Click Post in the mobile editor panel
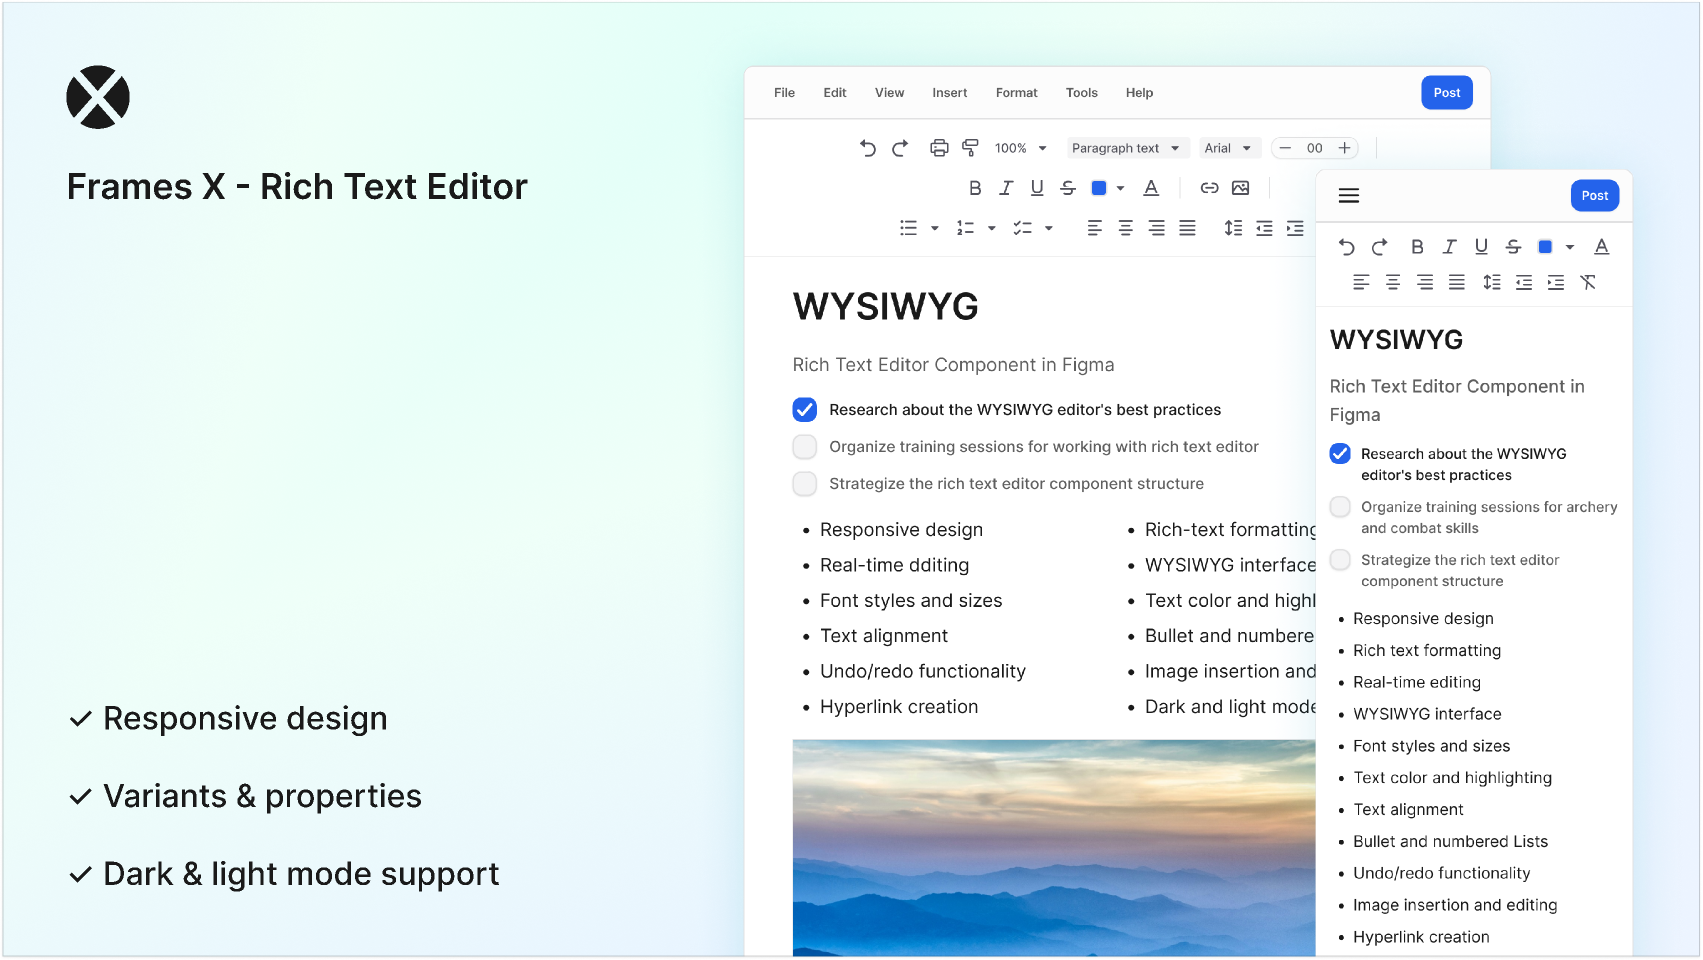Screen dimensions: 1703x960 pos(1594,195)
